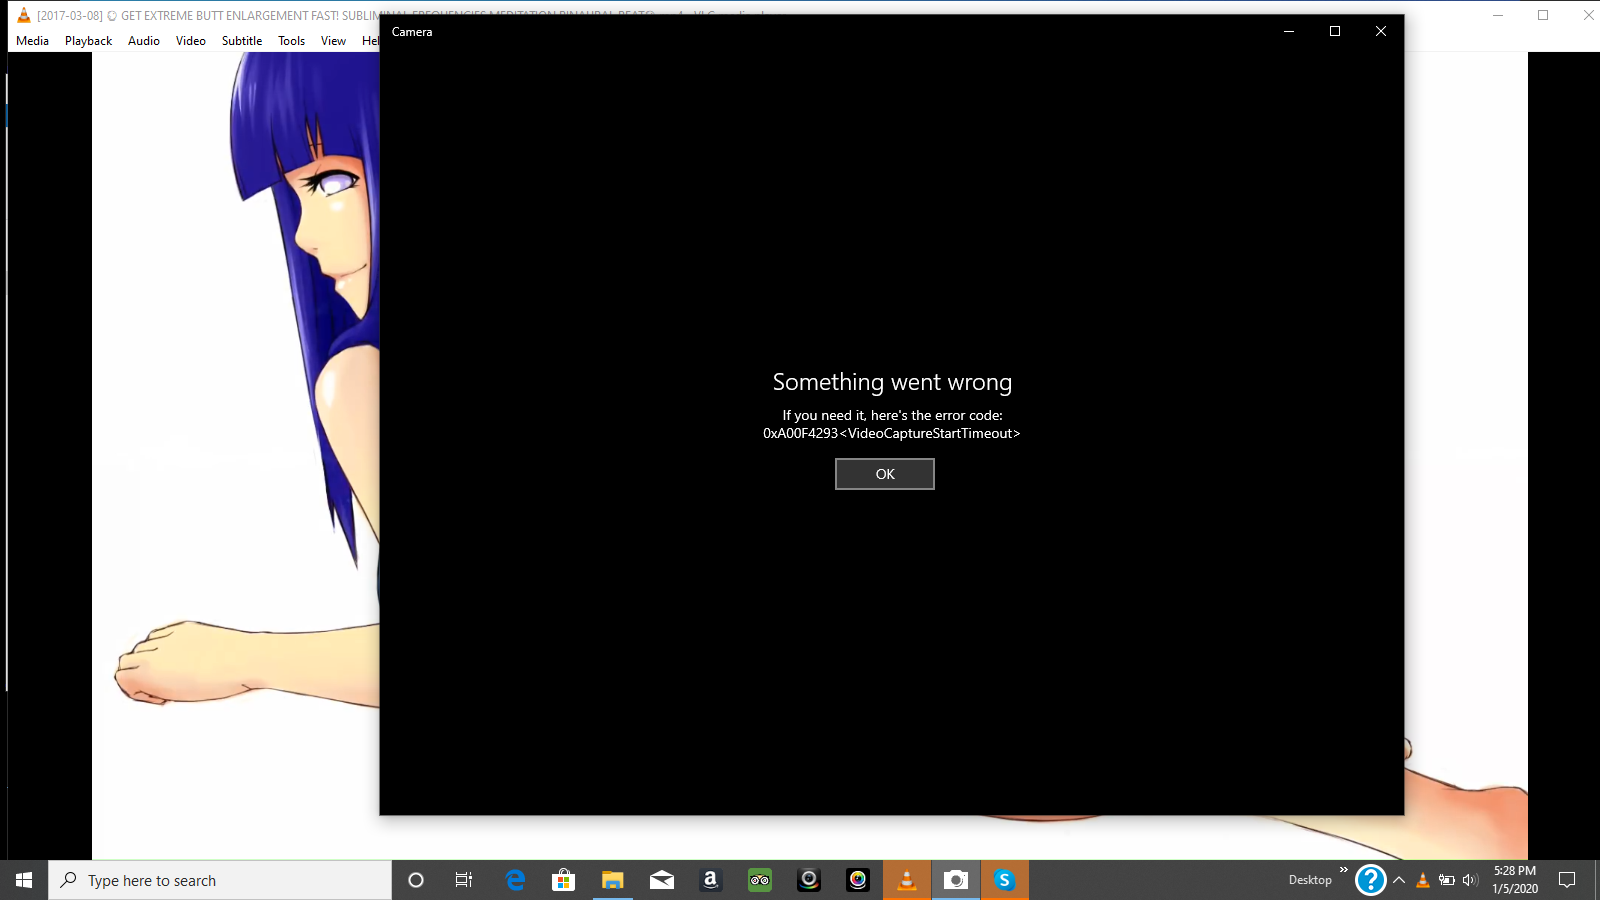Close the Camera window

[x=1381, y=31]
